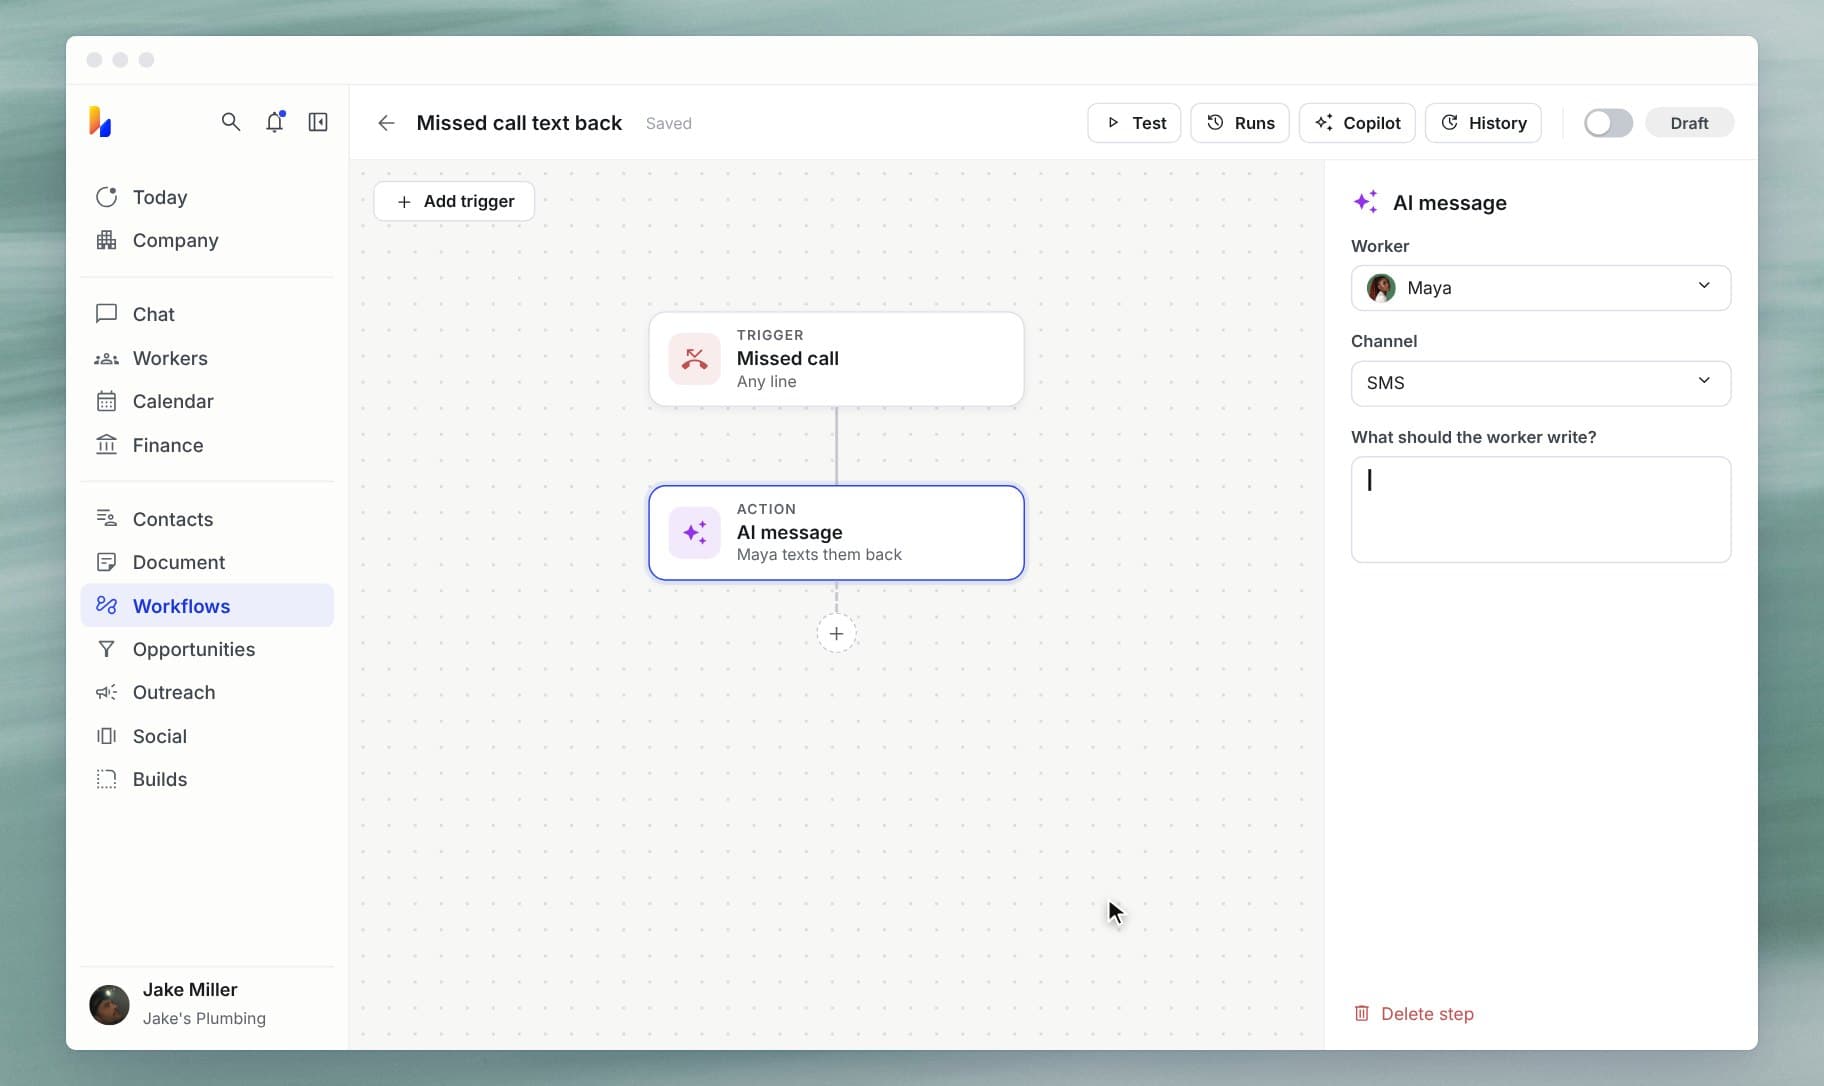This screenshot has width=1824, height=1086.
Task: Open Calendar from the sidebar
Action: click(x=207, y=401)
